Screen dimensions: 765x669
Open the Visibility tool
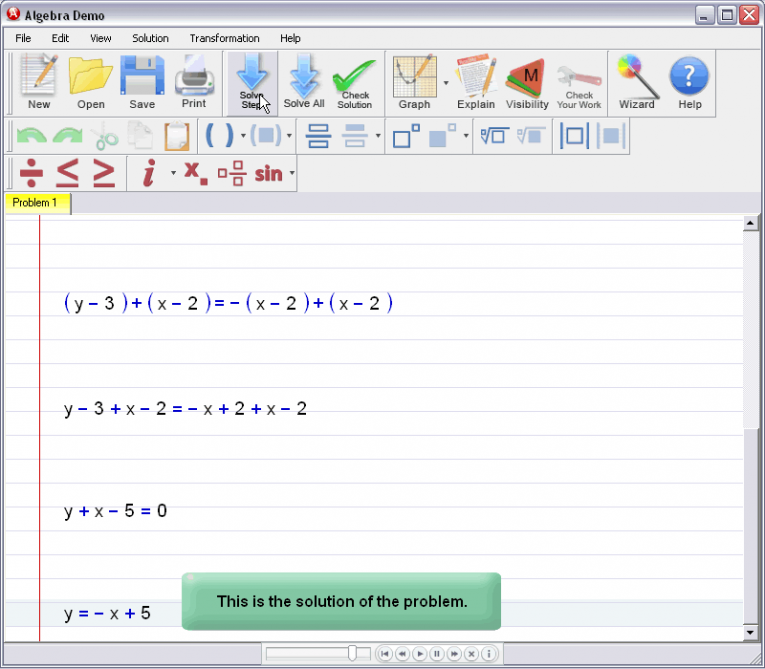point(527,83)
